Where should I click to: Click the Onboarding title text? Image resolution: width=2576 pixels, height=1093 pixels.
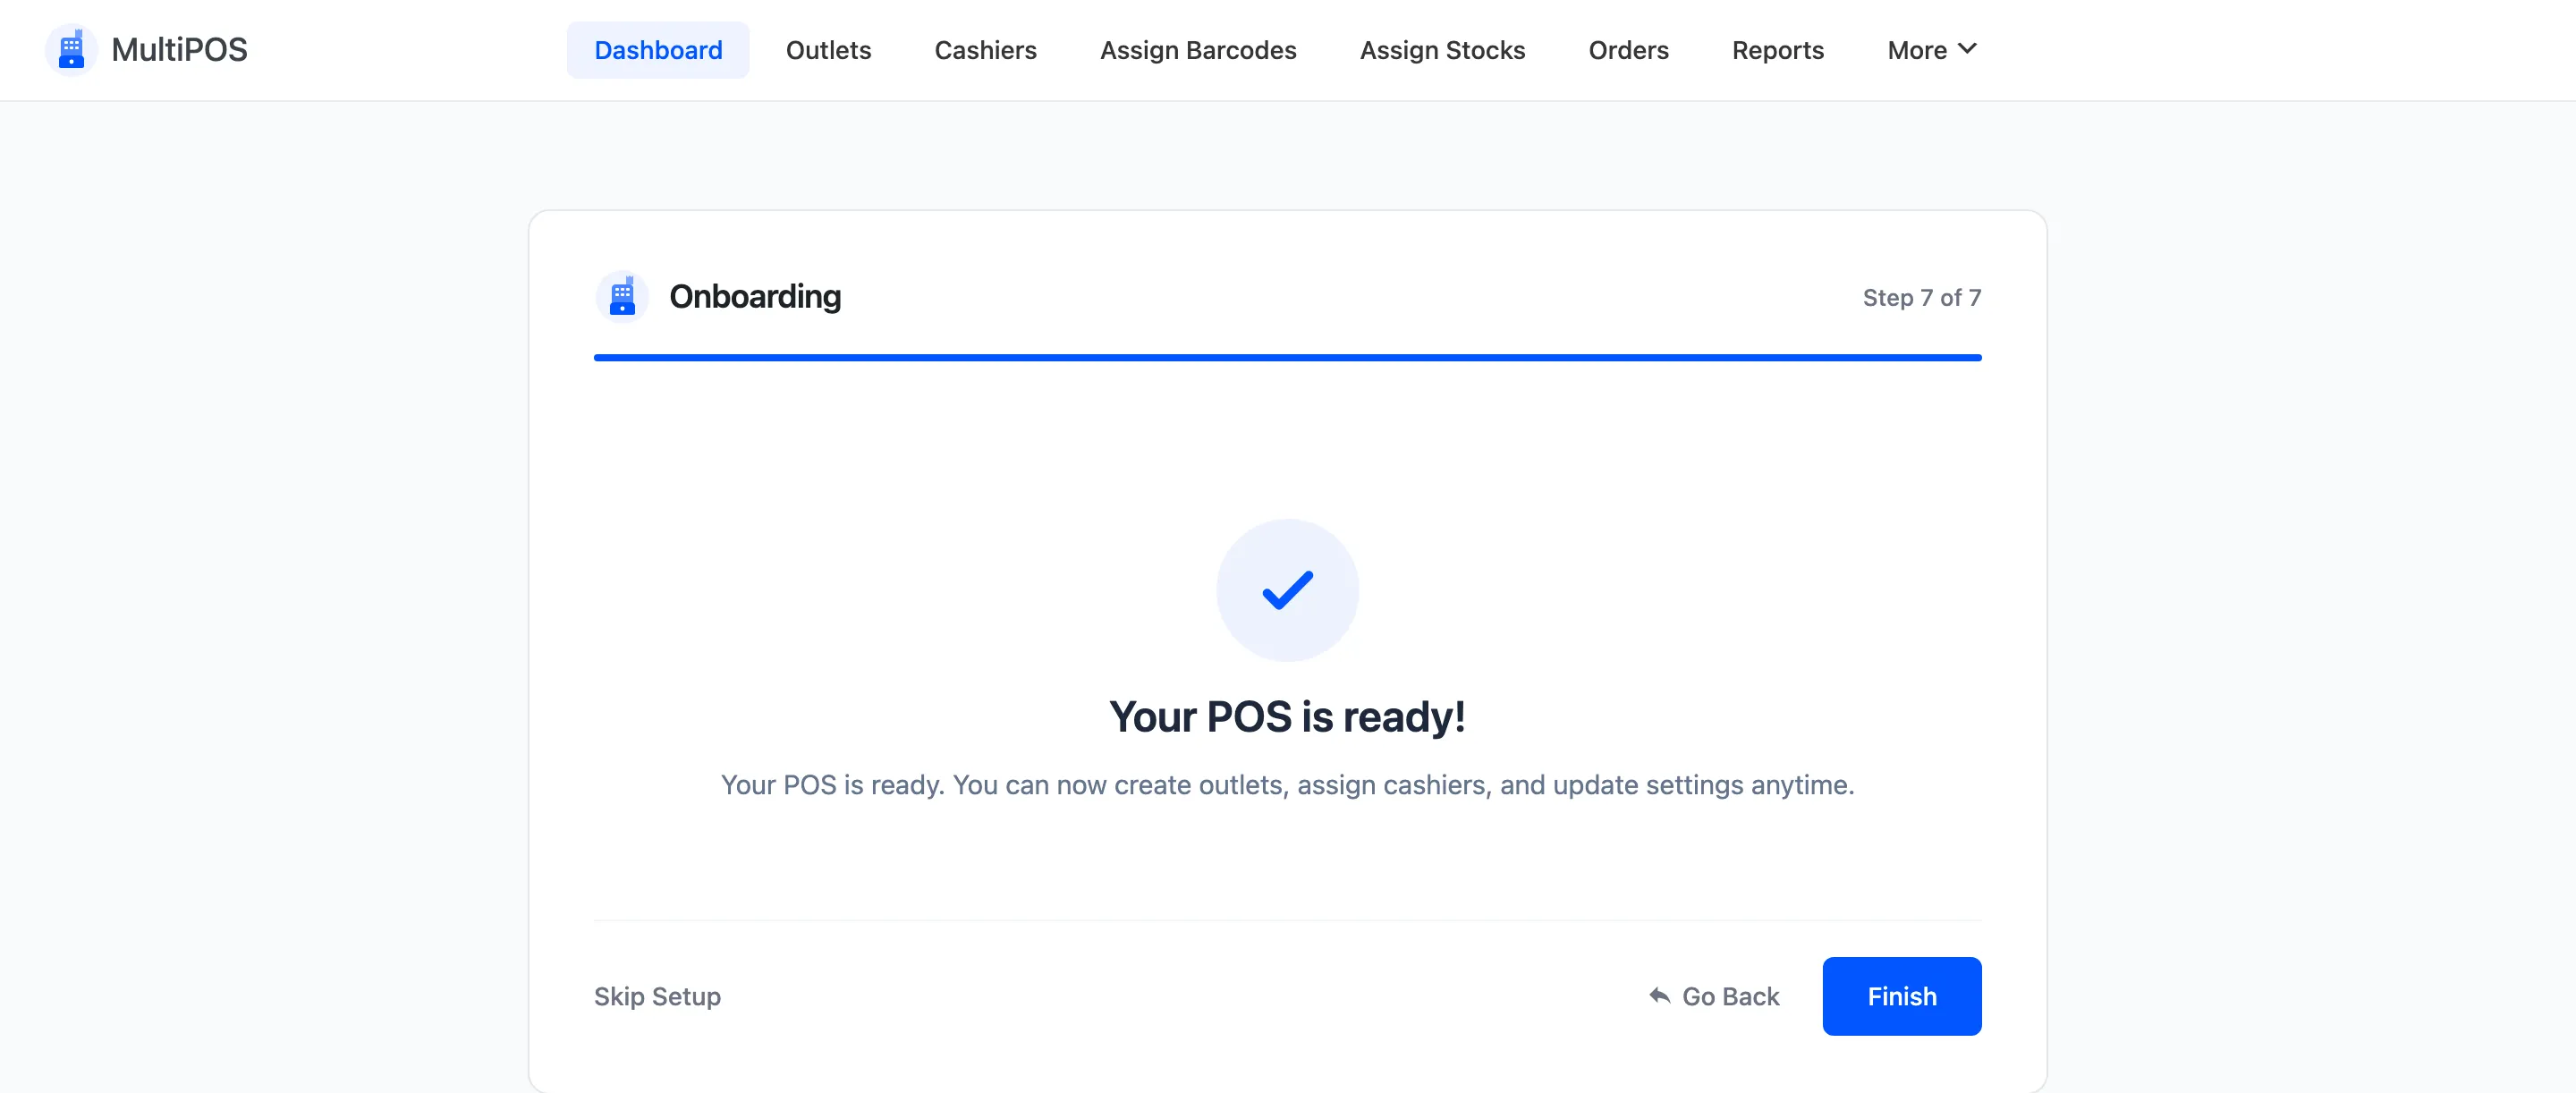(x=755, y=297)
